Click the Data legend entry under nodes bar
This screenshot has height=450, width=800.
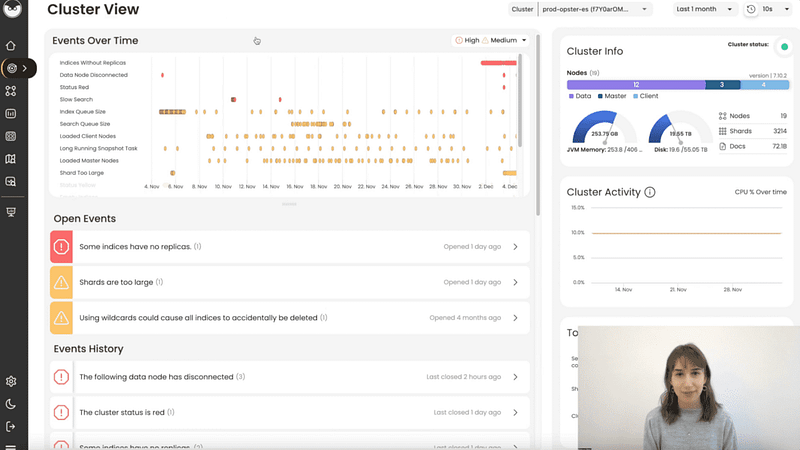coord(580,96)
